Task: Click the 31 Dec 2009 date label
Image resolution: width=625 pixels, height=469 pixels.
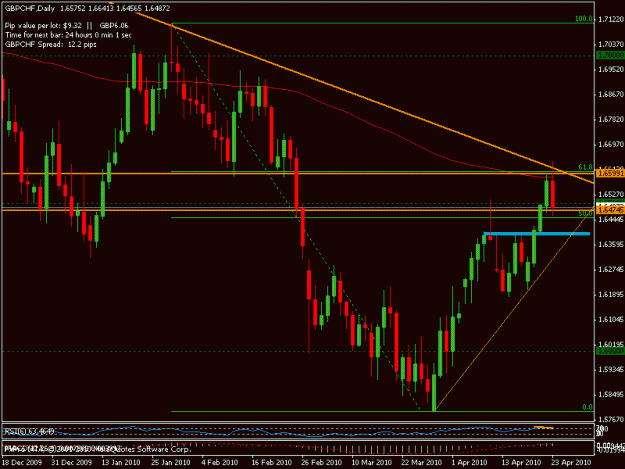Action: [x=72, y=462]
